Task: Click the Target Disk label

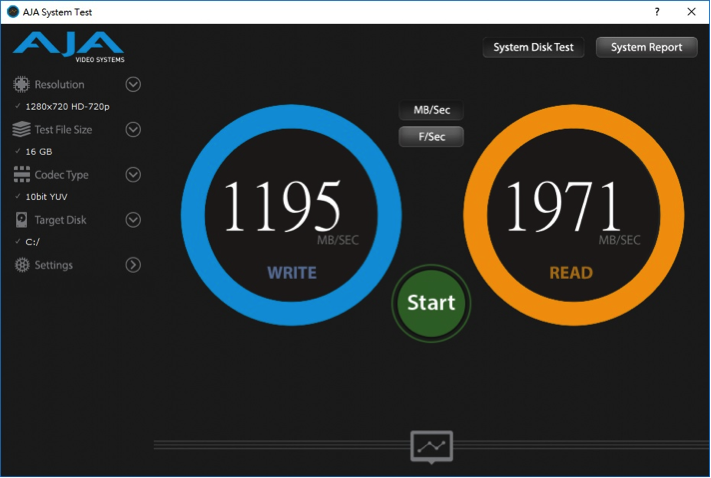Action: (x=60, y=220)
